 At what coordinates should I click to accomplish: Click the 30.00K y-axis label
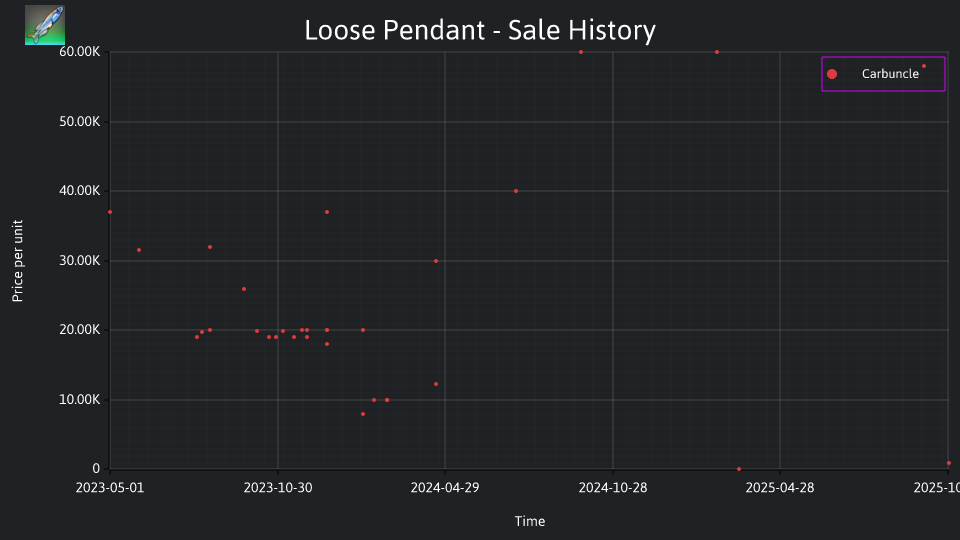pos(80,260)
